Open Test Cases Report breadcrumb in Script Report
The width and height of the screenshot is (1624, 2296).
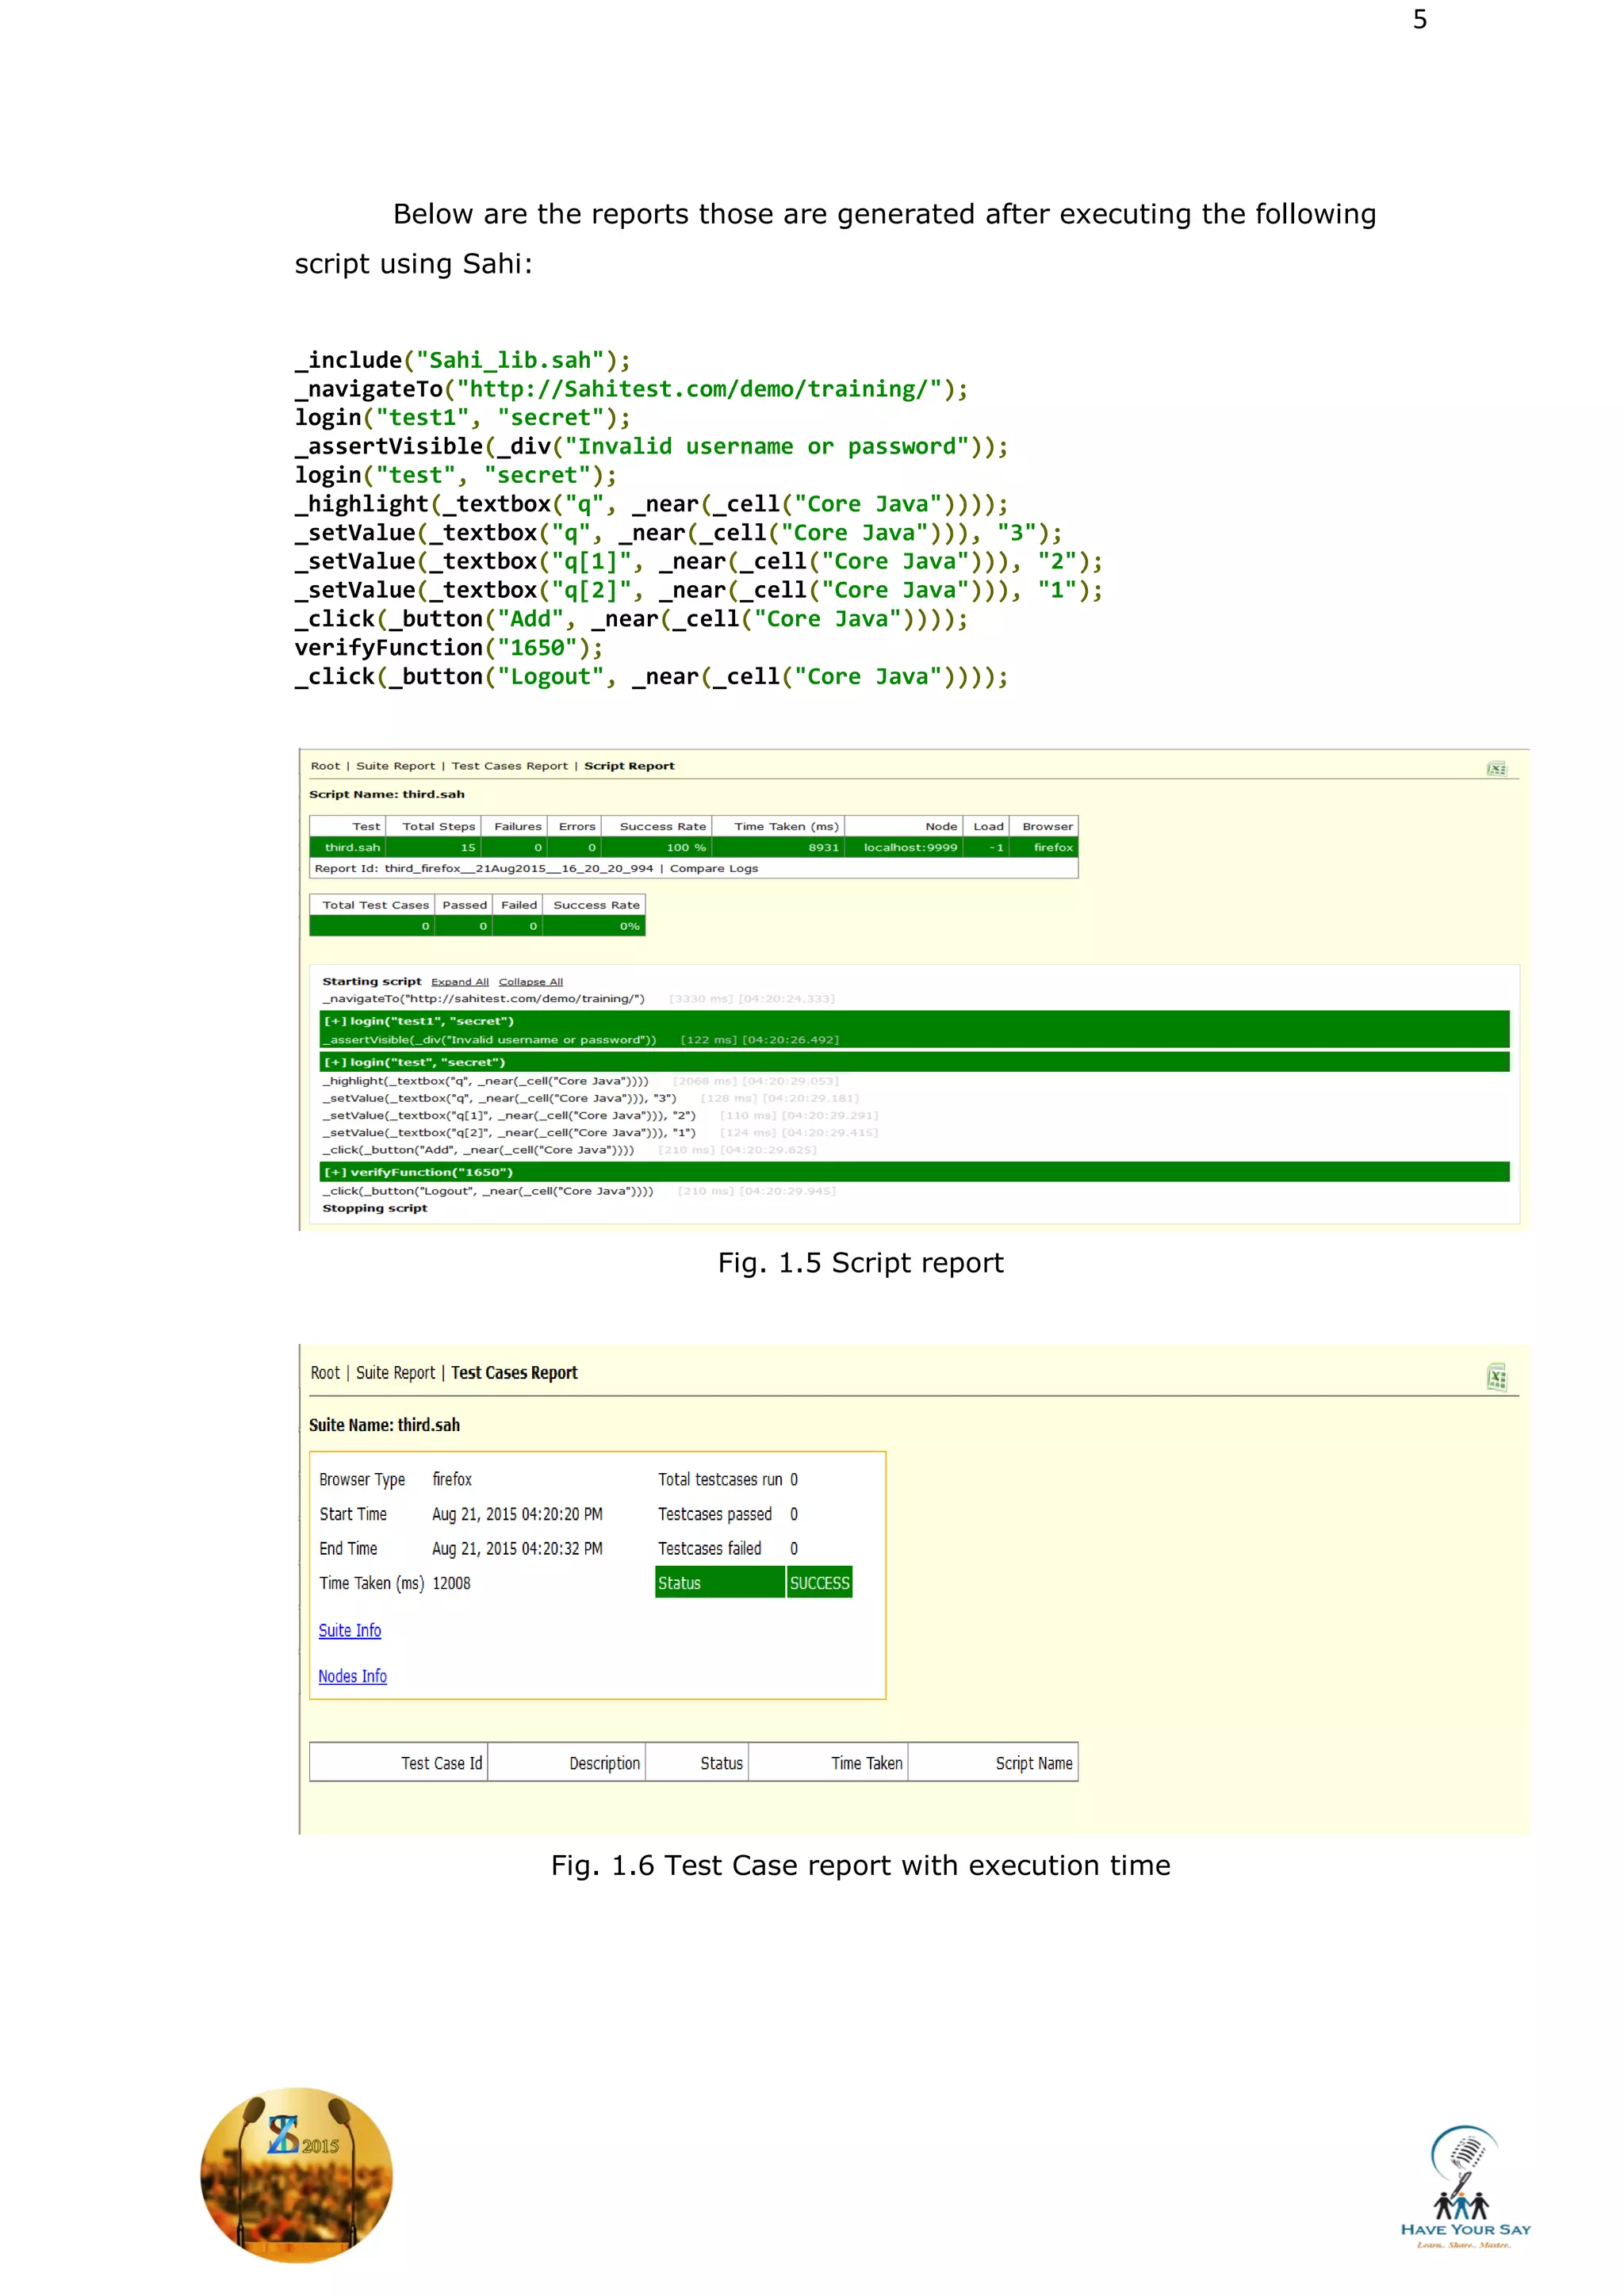[509, 766]
